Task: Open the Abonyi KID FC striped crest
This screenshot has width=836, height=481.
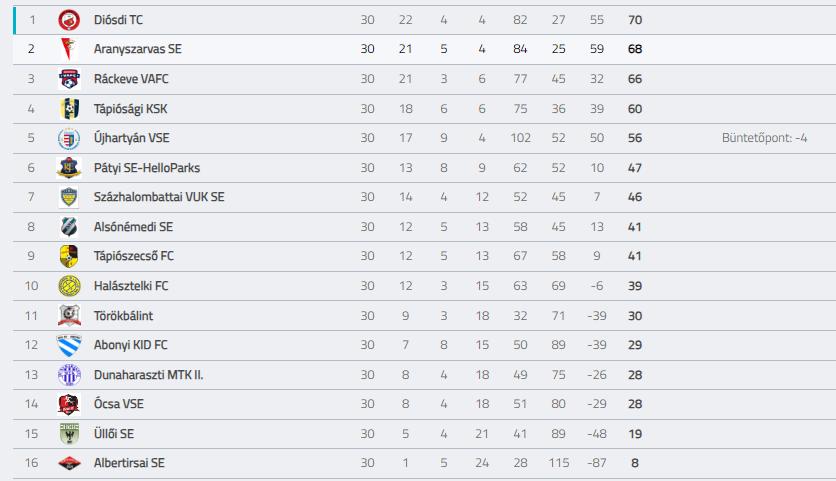Action: (69, 346)
